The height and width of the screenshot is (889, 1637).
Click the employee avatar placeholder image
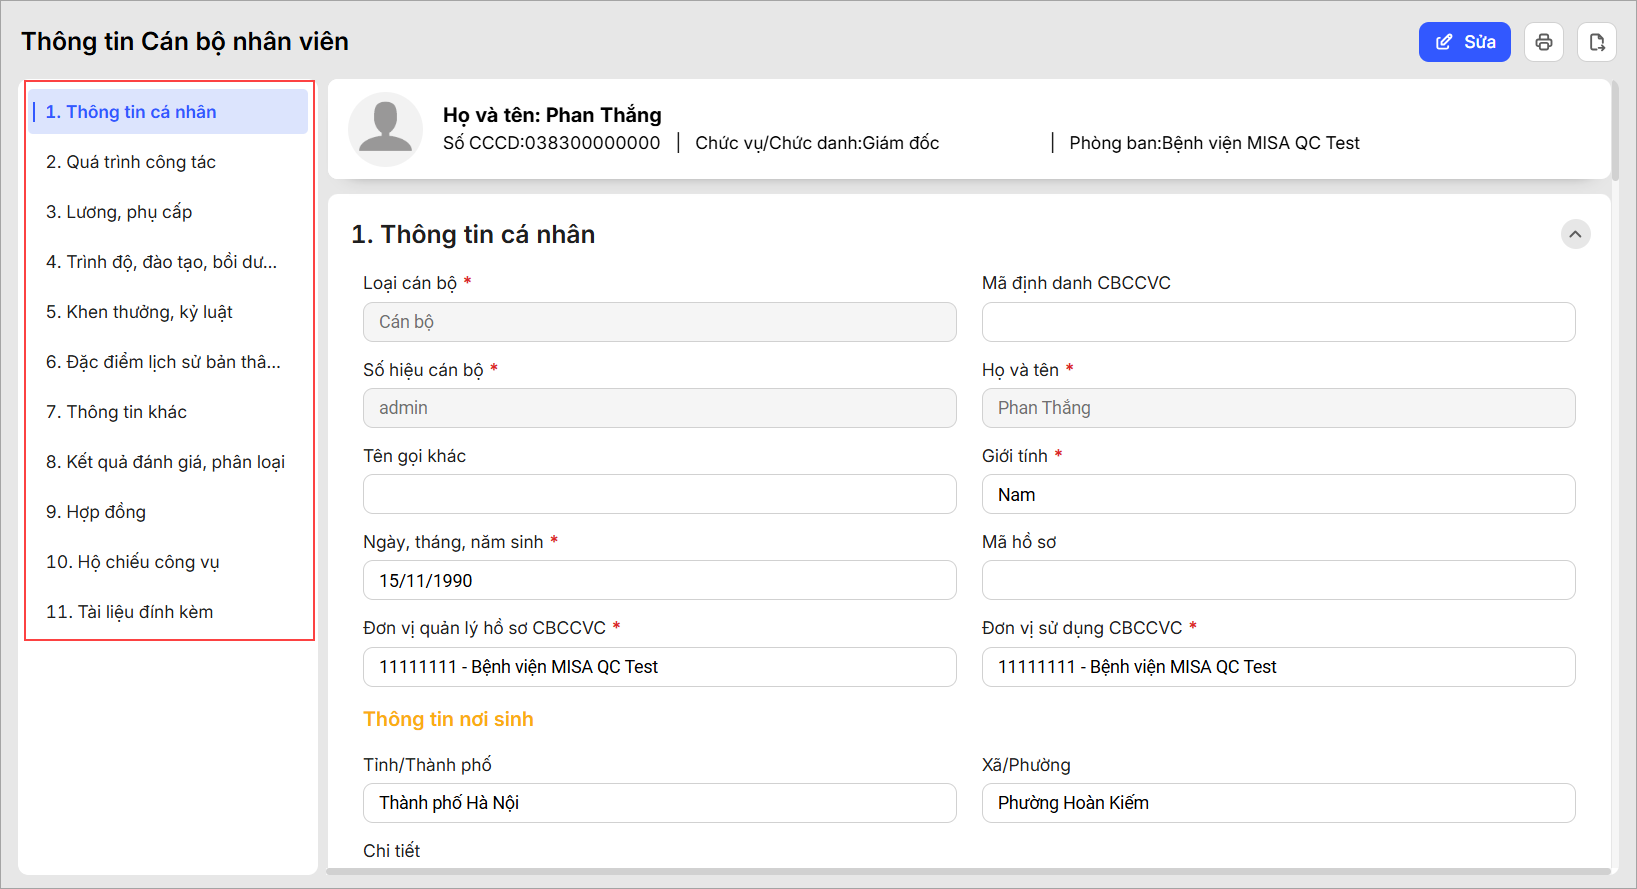385,129
